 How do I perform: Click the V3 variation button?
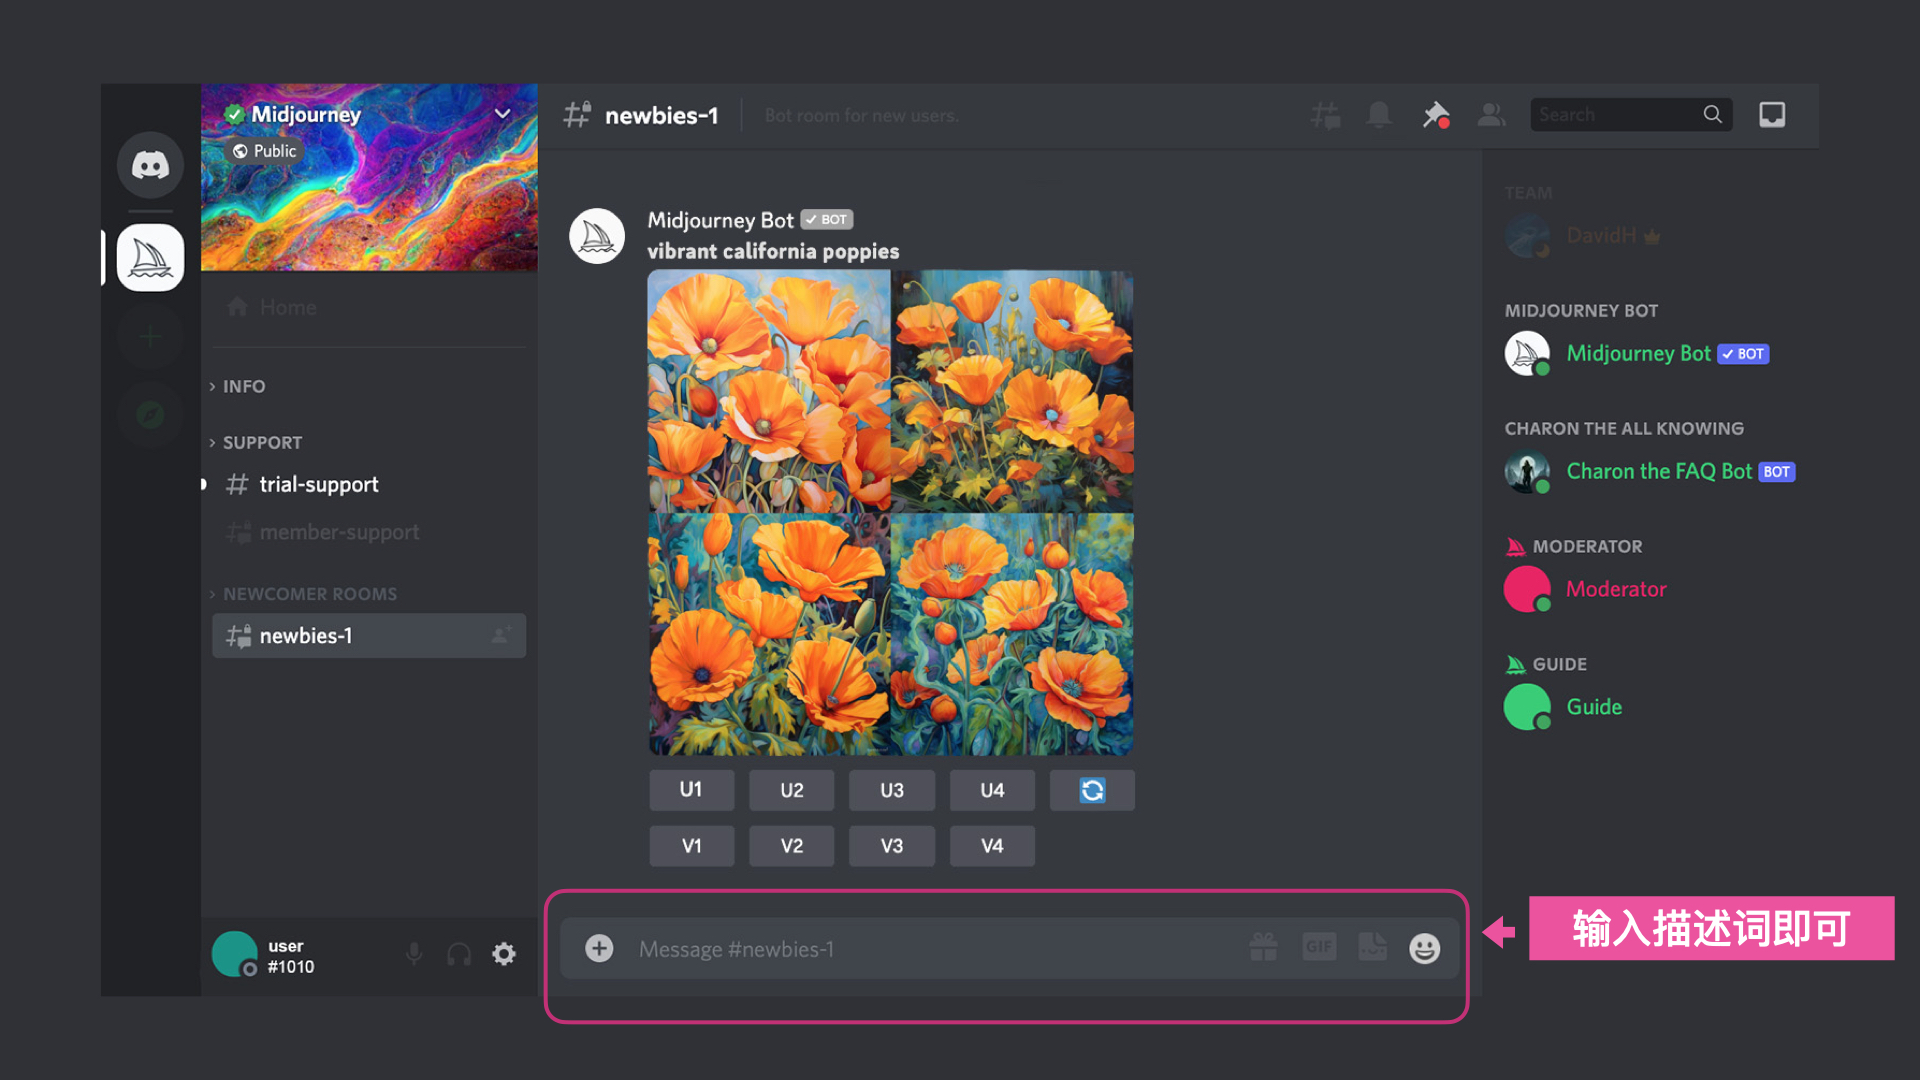(x=891, y=846)
